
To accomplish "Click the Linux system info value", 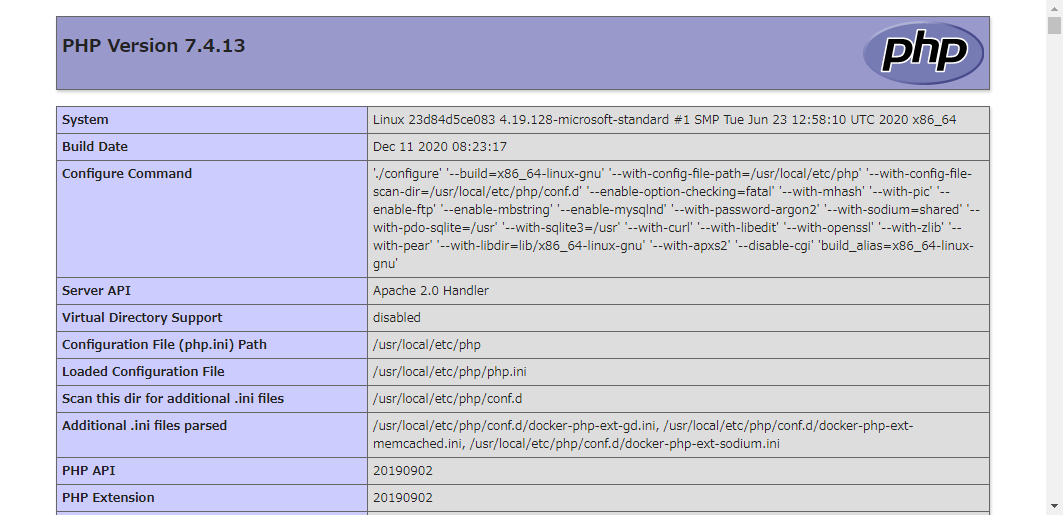I will 664,120.
